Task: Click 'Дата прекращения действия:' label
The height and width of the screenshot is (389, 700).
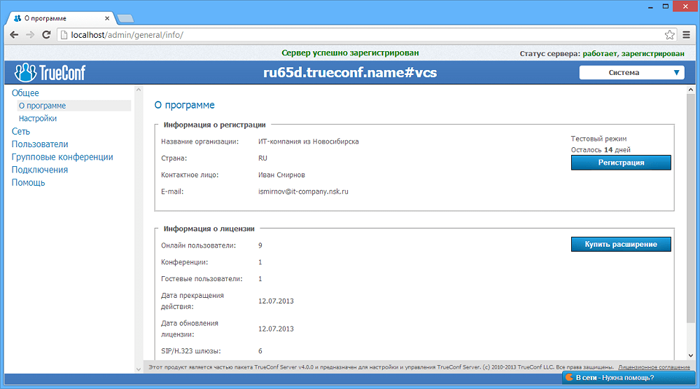Action: (192, 301)
